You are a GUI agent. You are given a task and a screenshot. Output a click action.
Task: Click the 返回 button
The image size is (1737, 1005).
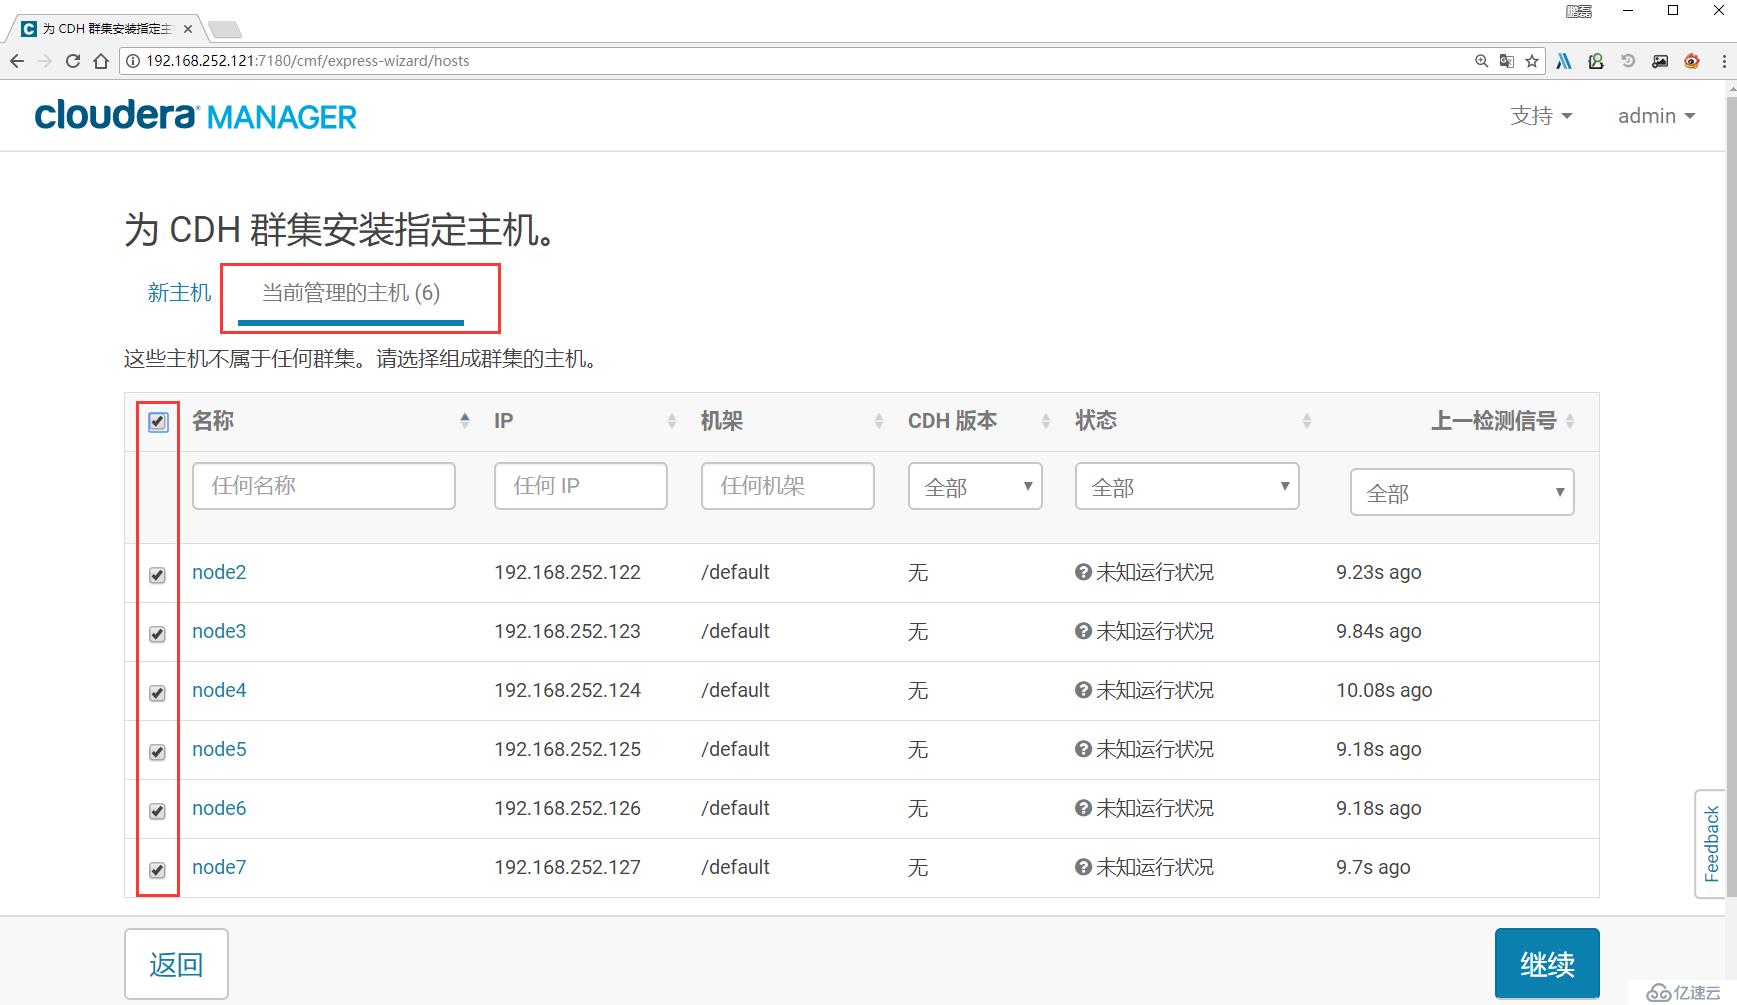click(176, 964)
